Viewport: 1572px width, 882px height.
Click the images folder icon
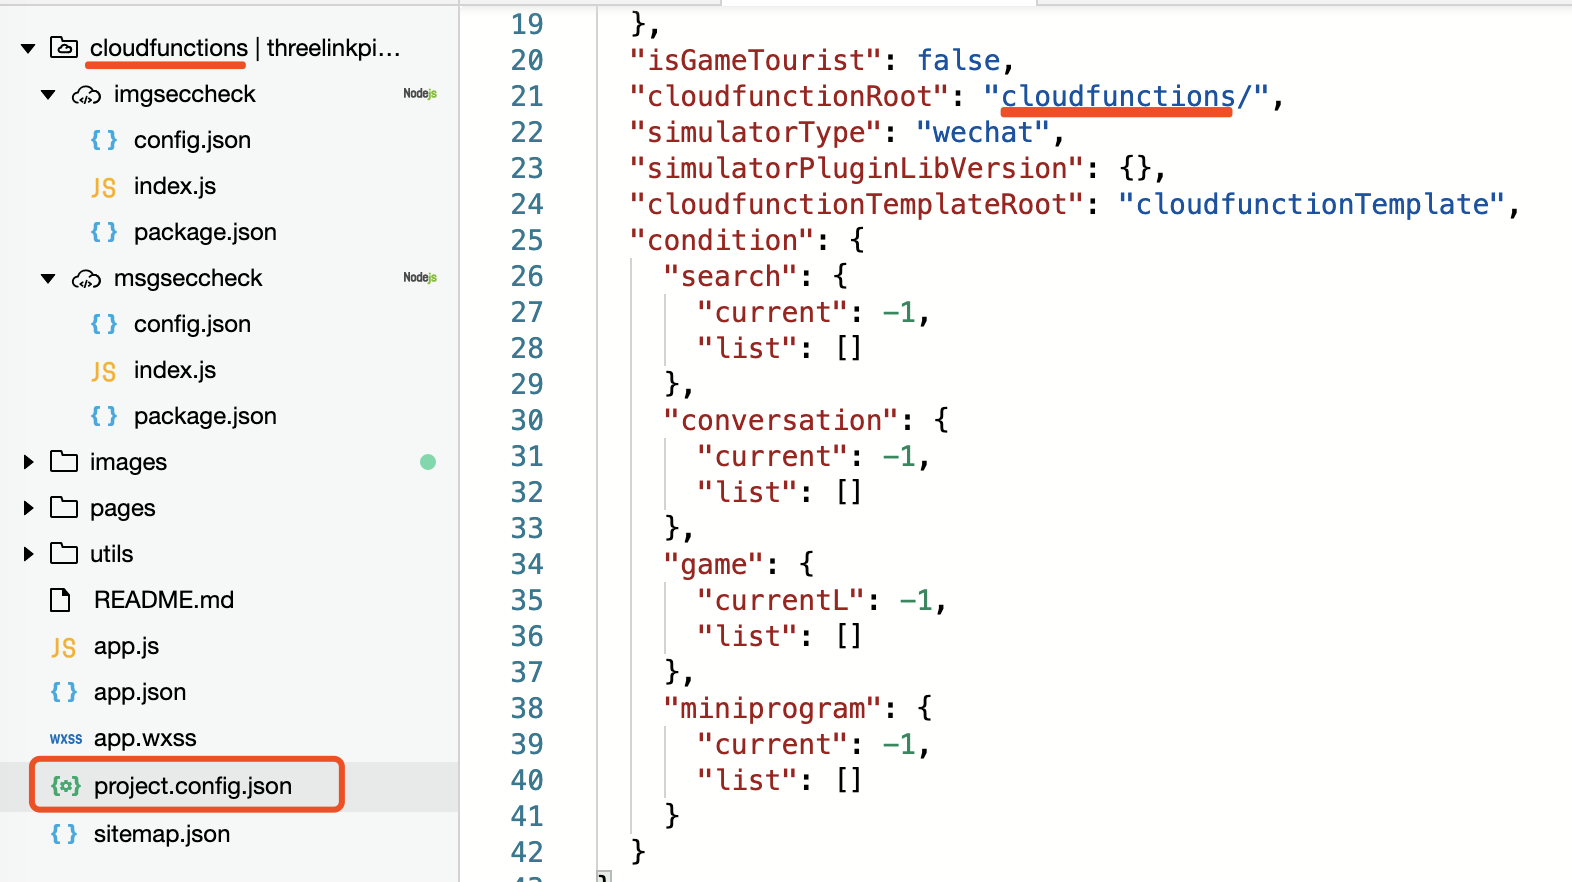64,461
